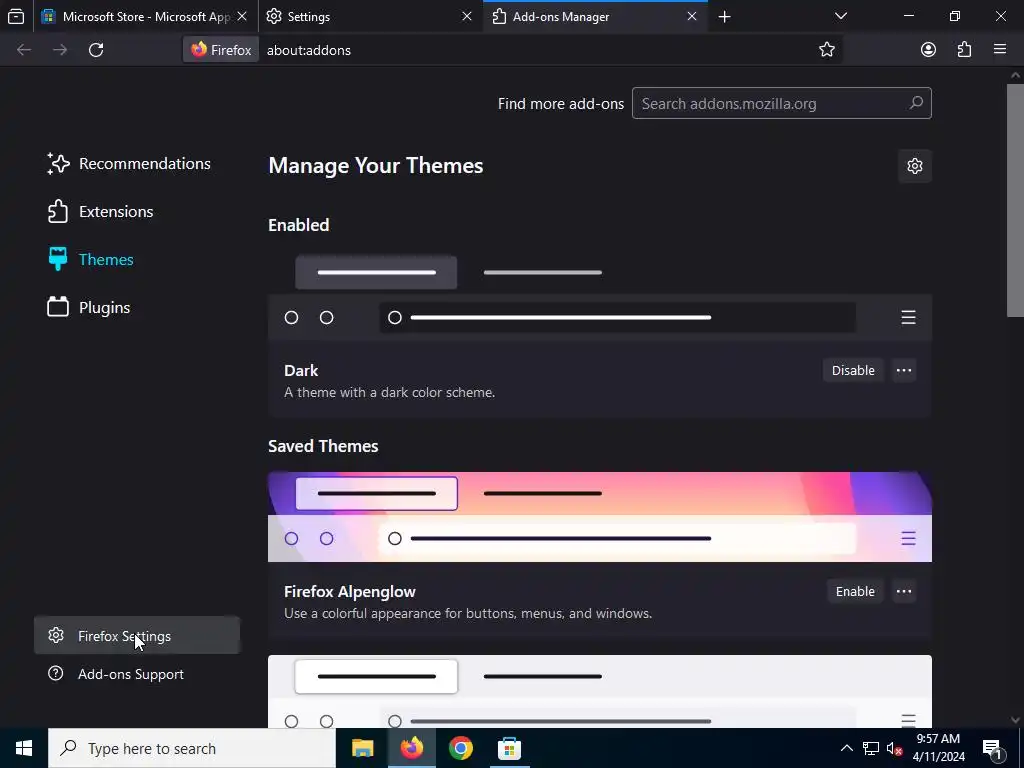1024x768 pixels.
Task: Click the Firefox Alpenglow theme name
Action: [x=349, y=592]
